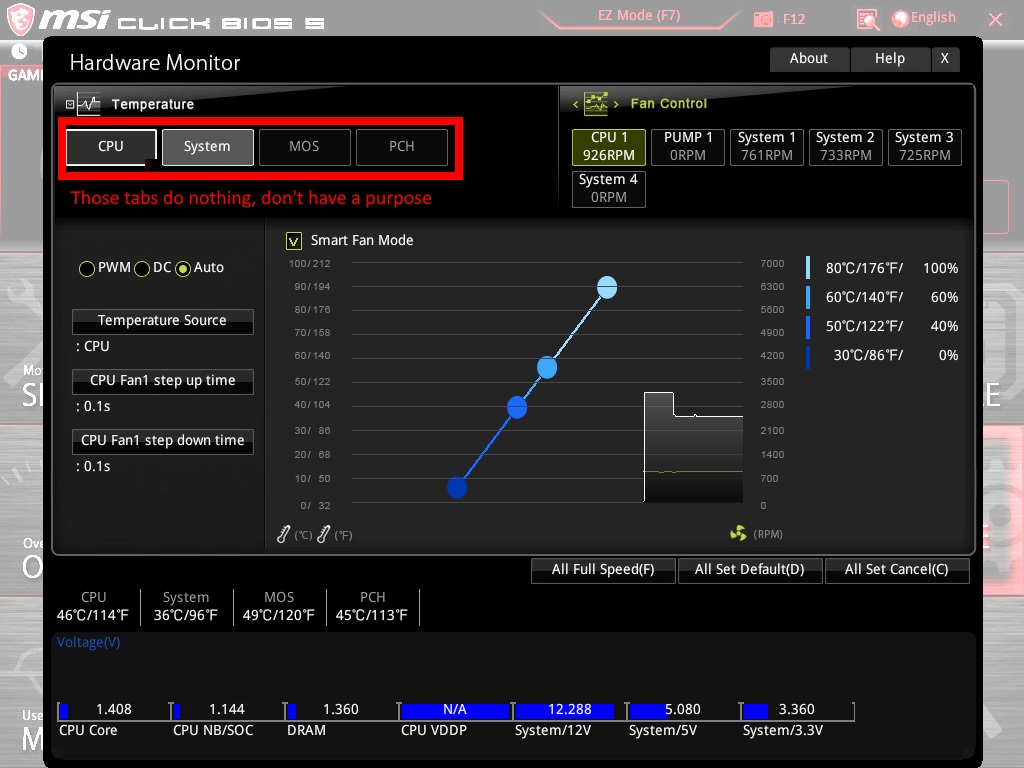Close the BIOS with the top-right X
The width and height of the screenshot is (1024, 768).
995,20
